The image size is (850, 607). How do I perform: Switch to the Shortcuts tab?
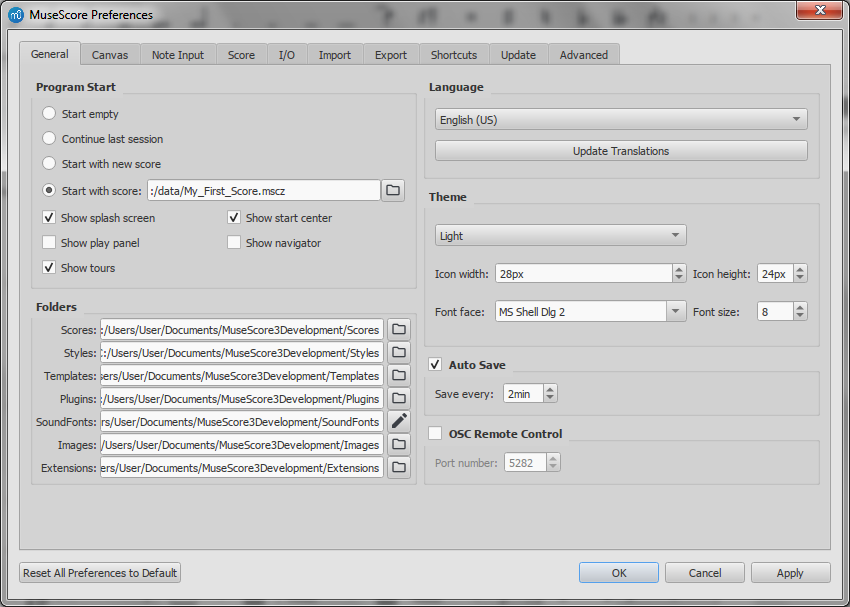pyautogui.click(x=453, y=55)
